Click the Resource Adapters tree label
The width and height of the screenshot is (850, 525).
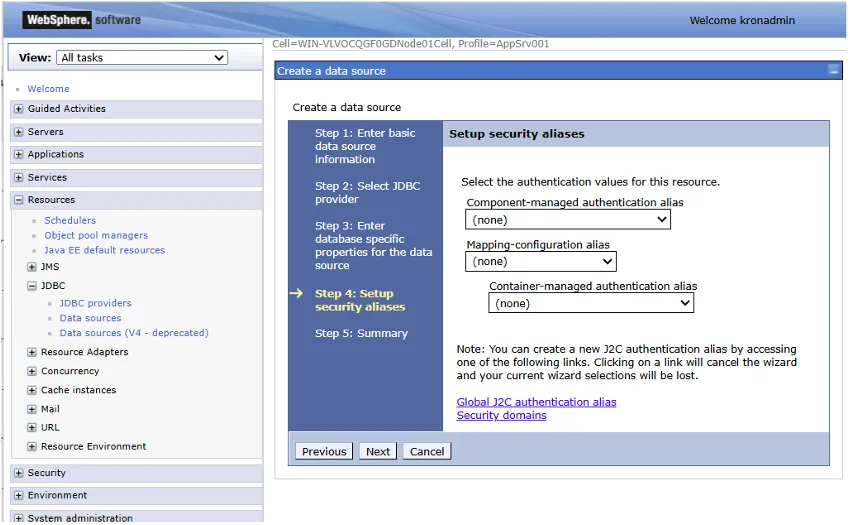[x=85, y=353]
